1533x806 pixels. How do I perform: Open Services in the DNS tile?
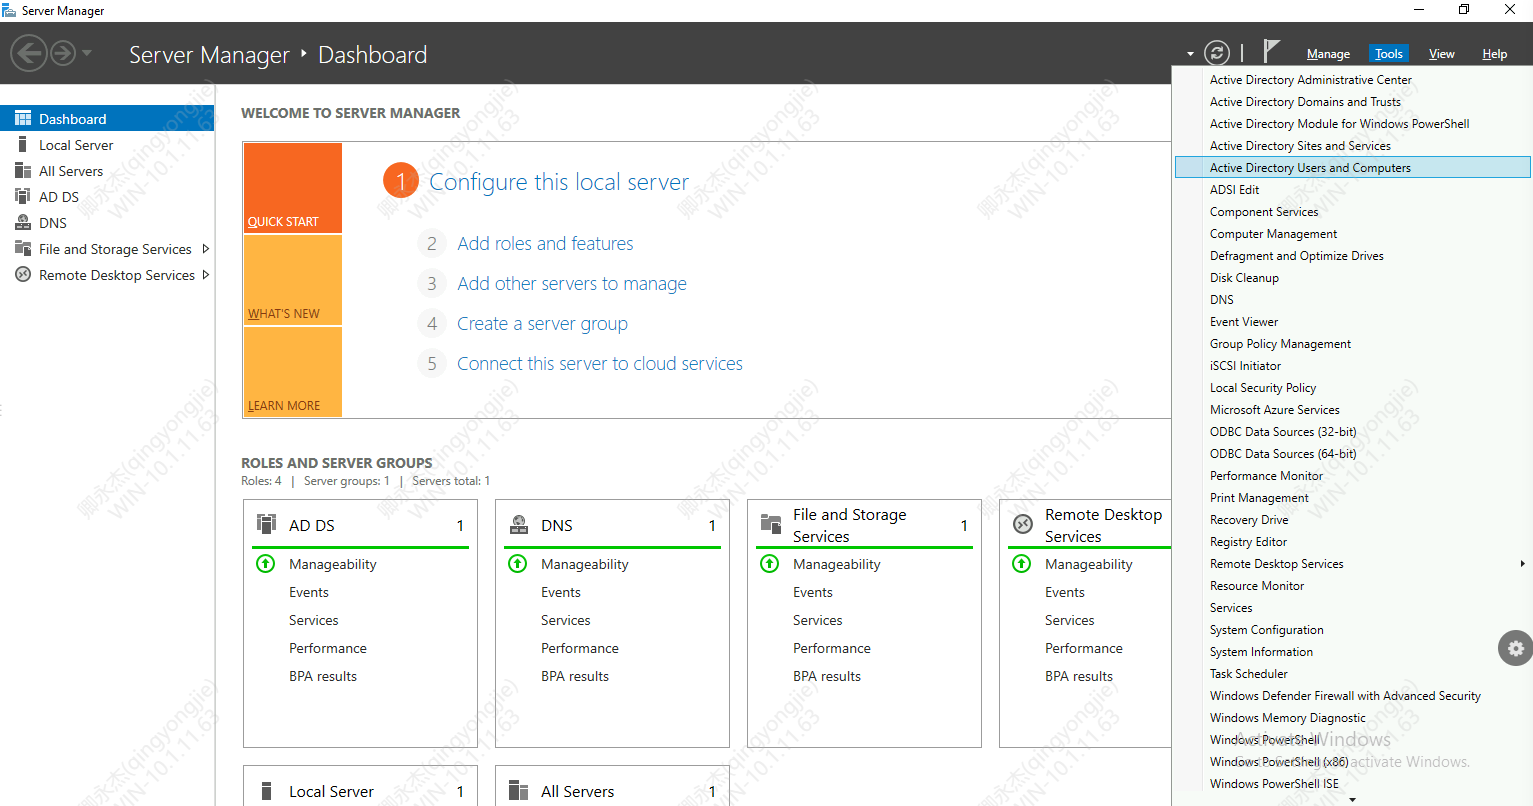566,620
